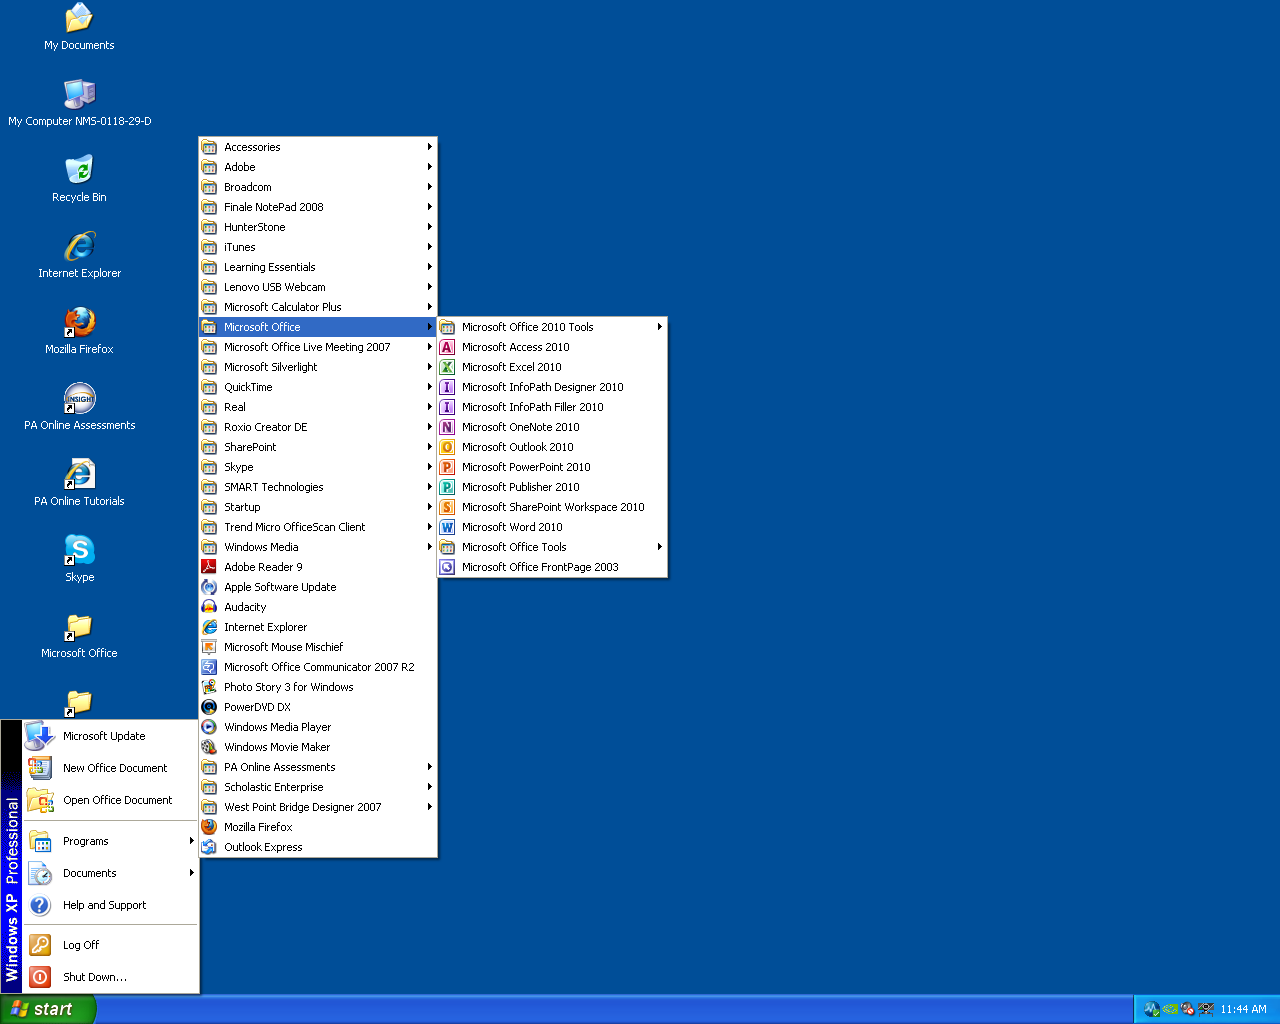Select My Computer desktop icon
This screenshot has height=1024, width=1280.
coord(79,93)
